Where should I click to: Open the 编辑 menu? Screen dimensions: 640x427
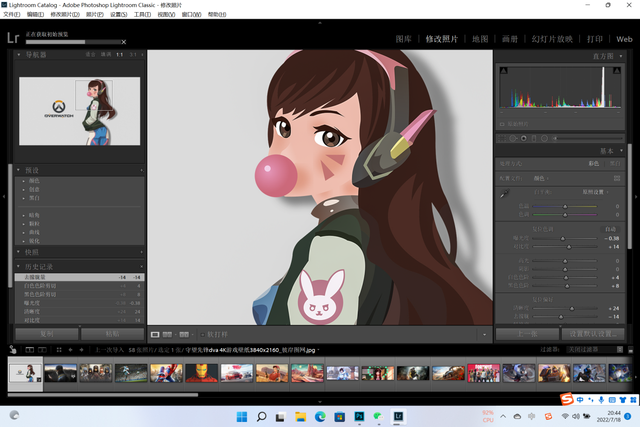pos(35,14)
